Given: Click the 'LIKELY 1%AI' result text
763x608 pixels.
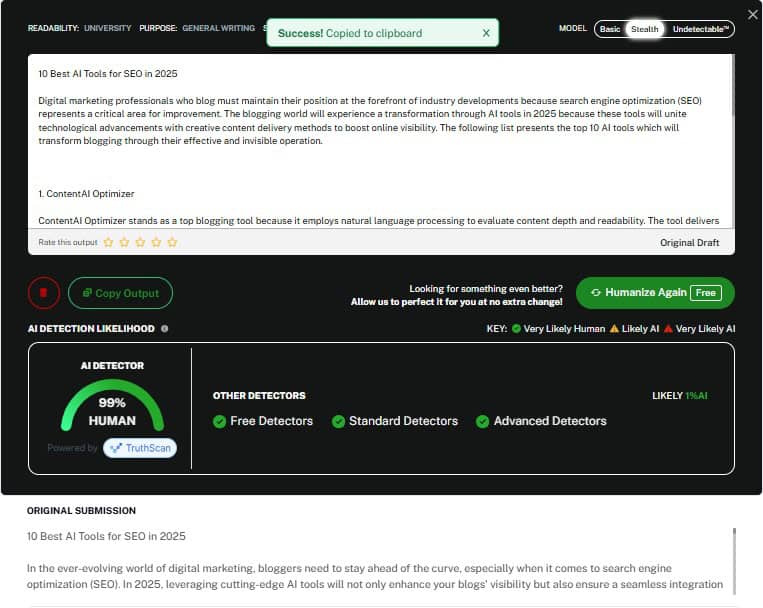Looking at the screenshot, I should click(679, 396).
